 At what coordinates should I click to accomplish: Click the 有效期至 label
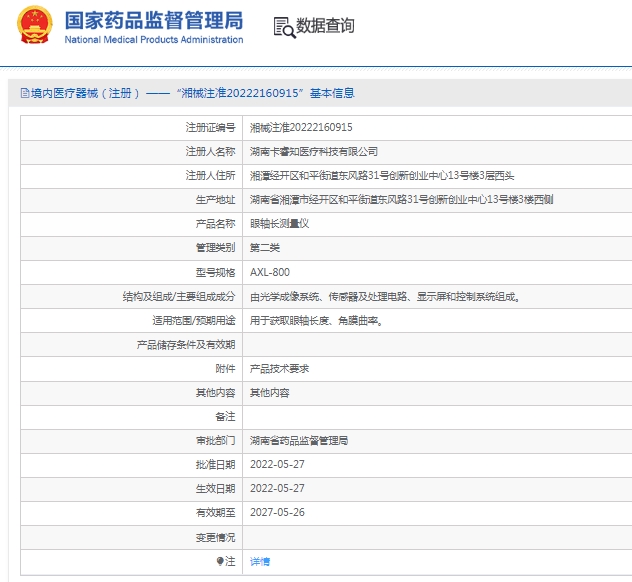click(x=215, y=513)
